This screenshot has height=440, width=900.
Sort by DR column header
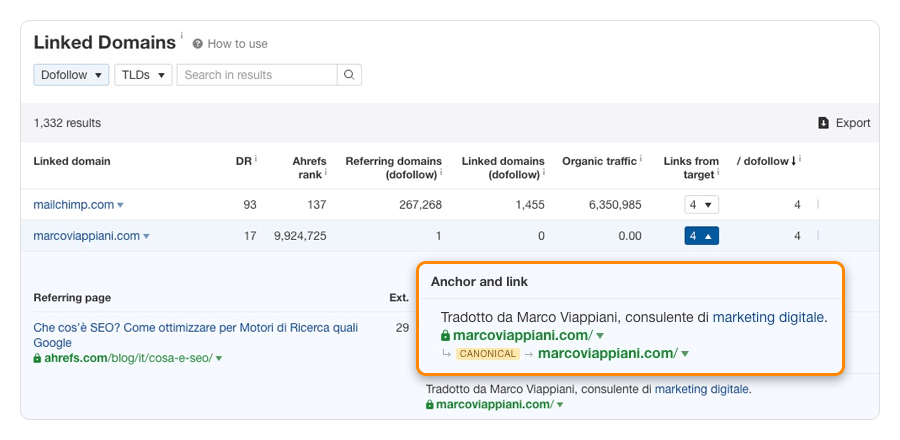click(243, 161)
